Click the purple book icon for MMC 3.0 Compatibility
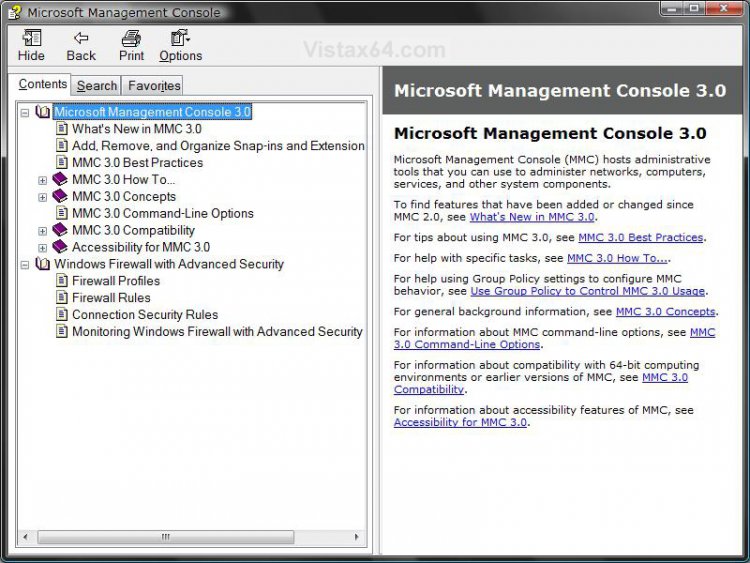 [60, 230]
